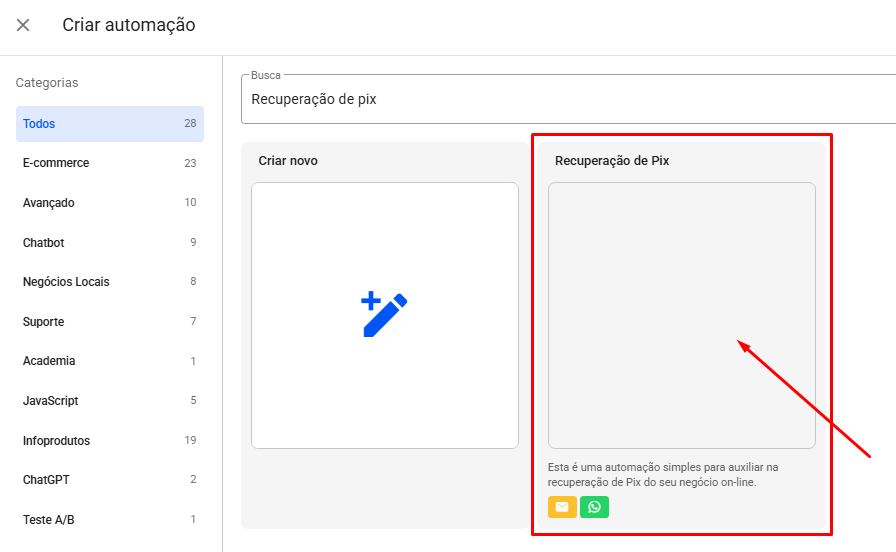The width and height of the screenshot is (896, 552).
Task: Close the Criar automação dialog
Action: tap(23, 25)
